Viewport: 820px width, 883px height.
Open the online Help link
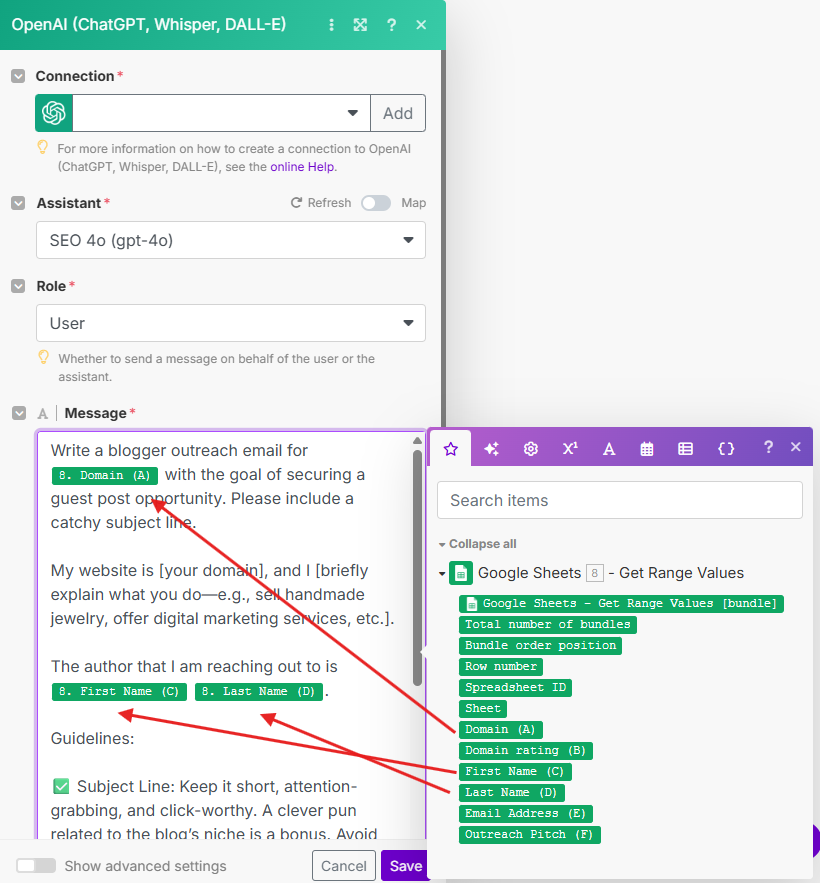tap(302, 167)
